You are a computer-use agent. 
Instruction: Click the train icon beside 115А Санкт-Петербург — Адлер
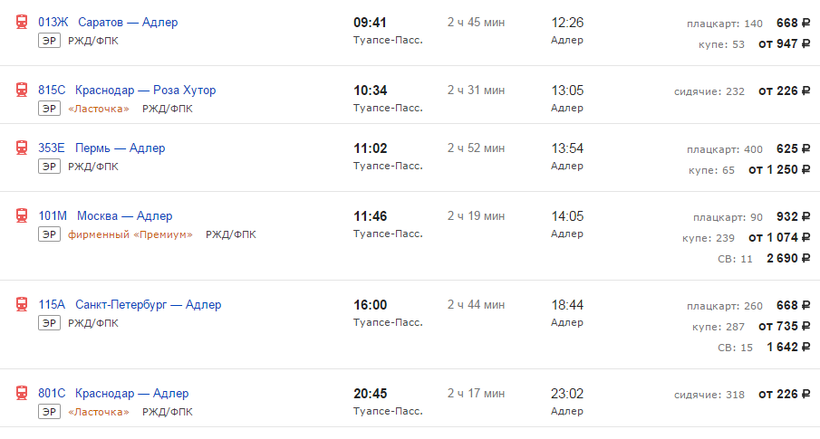(x=21, y=305)
